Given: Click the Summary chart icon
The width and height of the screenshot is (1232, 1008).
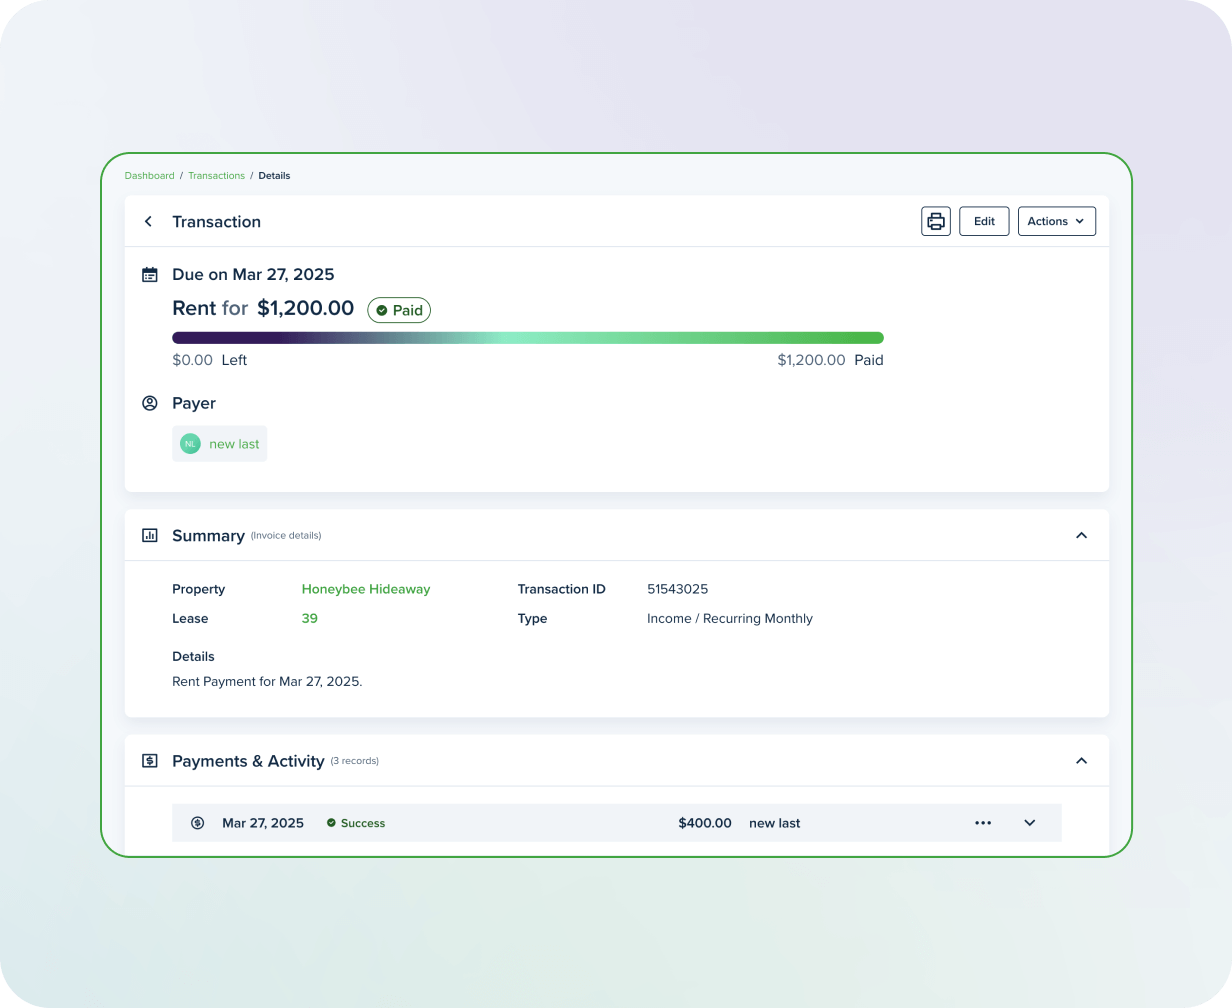Looking at the screenshot, I should (150, 536).
